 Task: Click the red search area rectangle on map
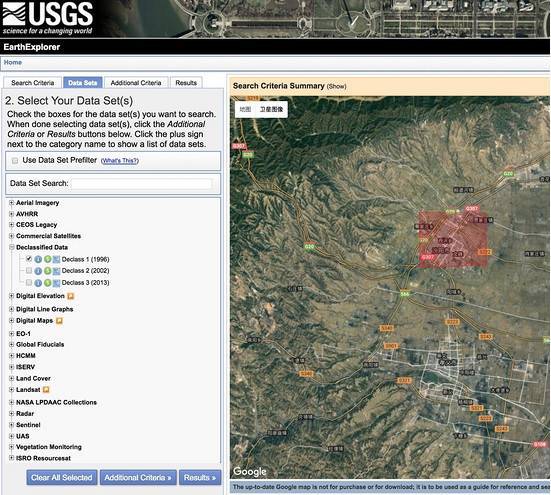(453, 239)
